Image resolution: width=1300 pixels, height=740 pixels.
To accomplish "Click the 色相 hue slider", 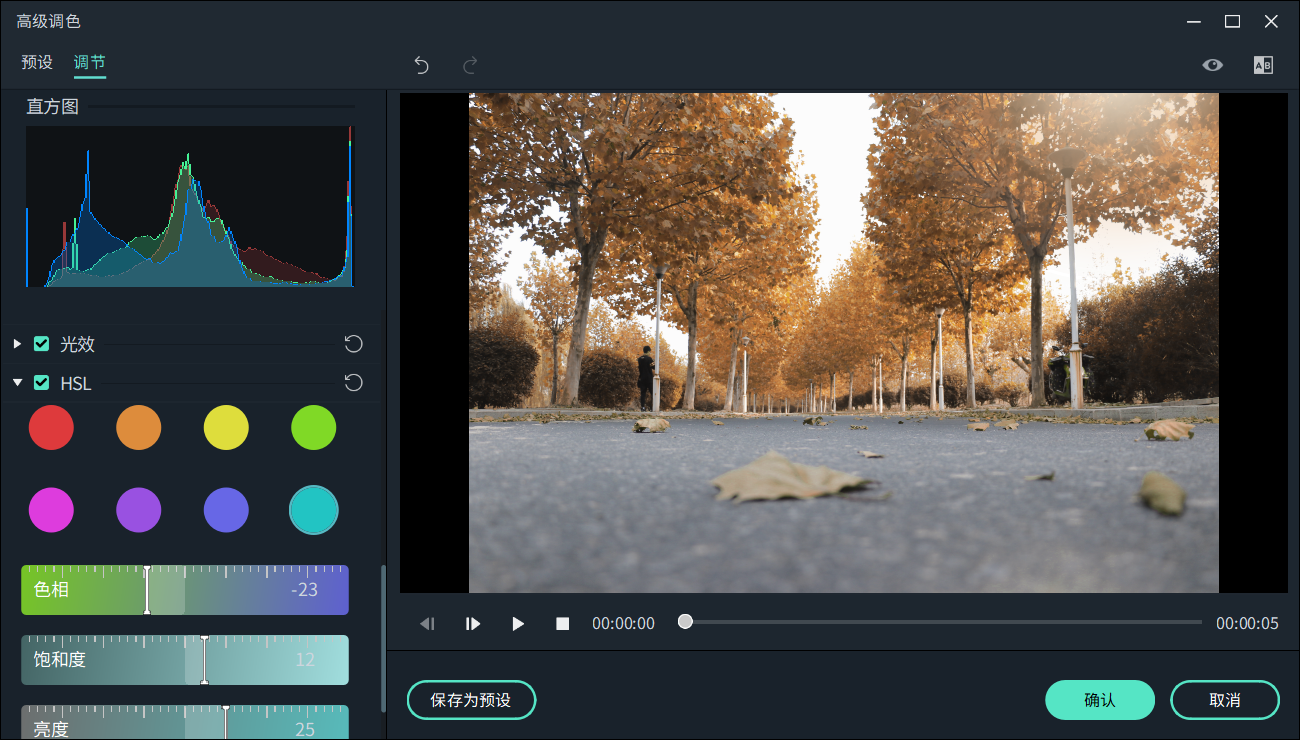I will [185, 590].
